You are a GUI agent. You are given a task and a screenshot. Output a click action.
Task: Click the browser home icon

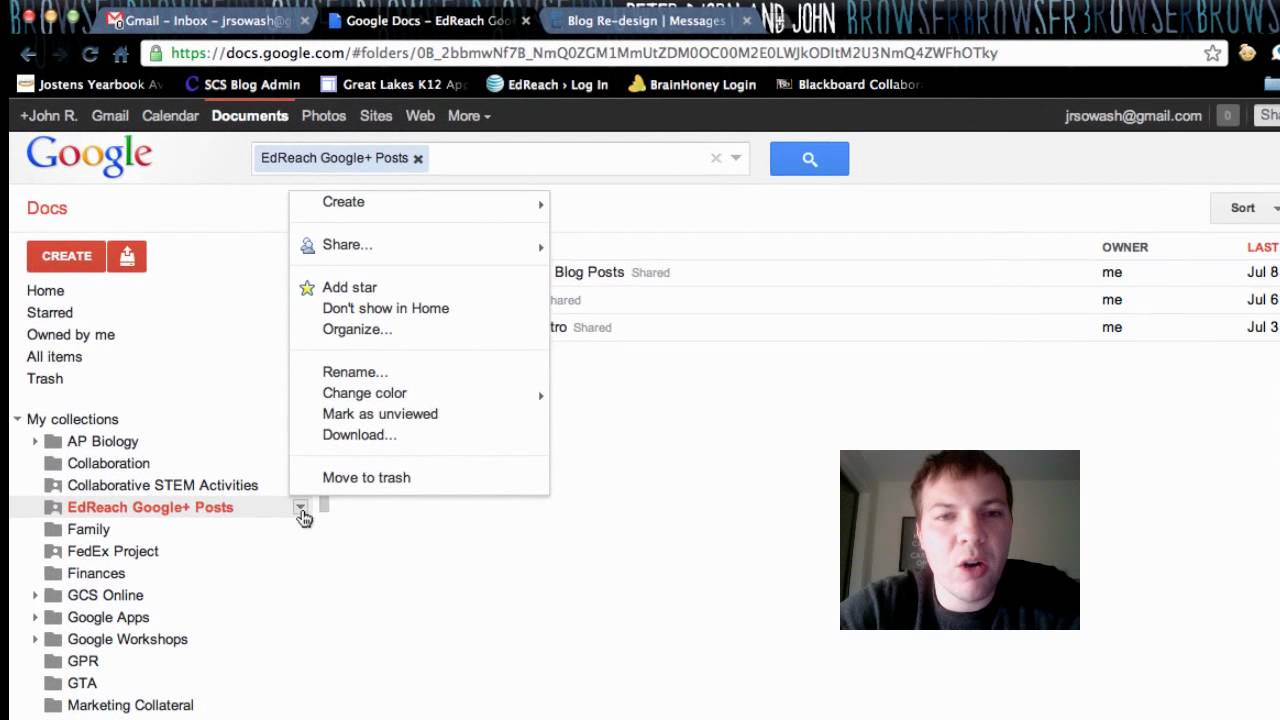[x=121, y=54]
